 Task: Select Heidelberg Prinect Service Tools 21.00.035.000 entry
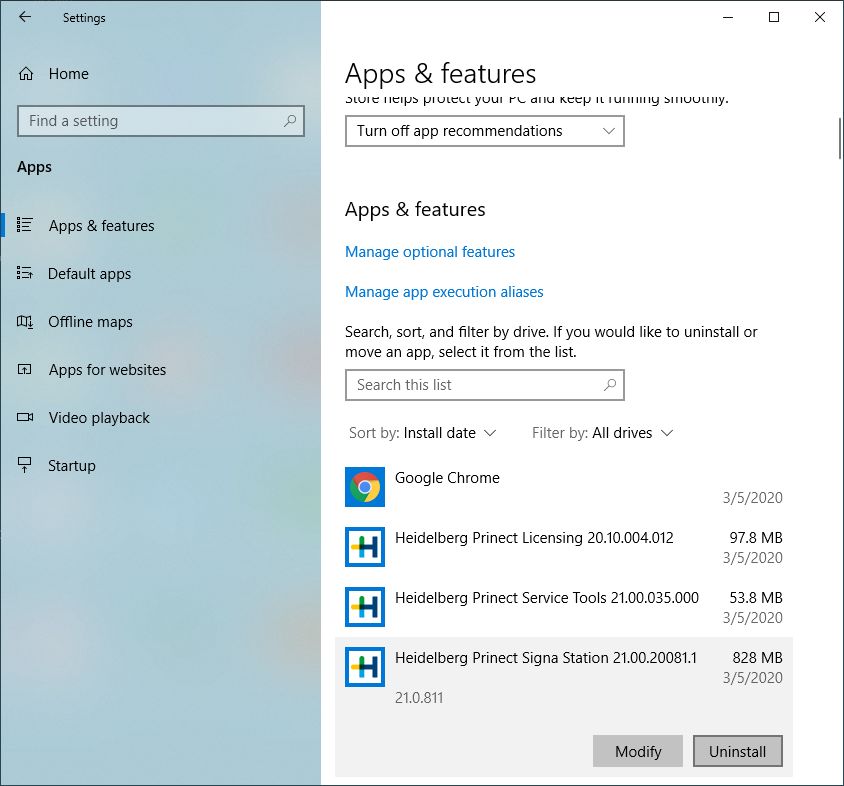point(564,607)
